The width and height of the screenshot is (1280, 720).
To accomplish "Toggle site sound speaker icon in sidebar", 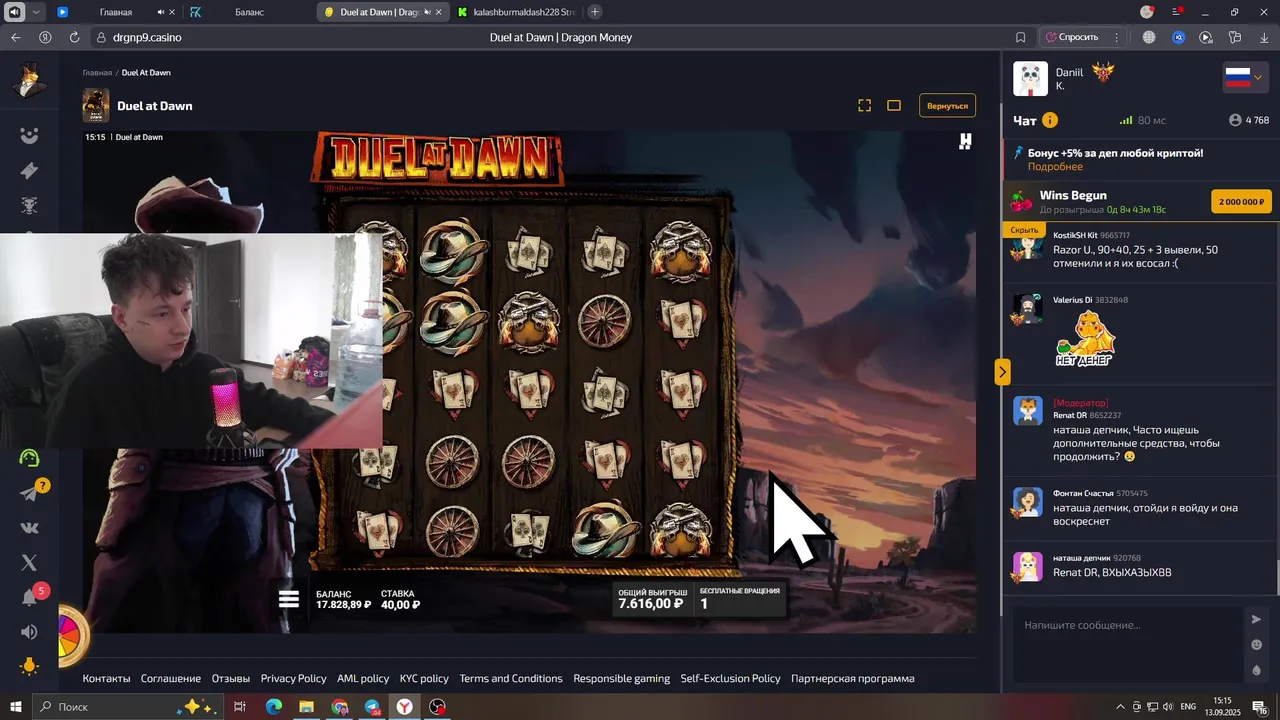I will click(30, 632).
